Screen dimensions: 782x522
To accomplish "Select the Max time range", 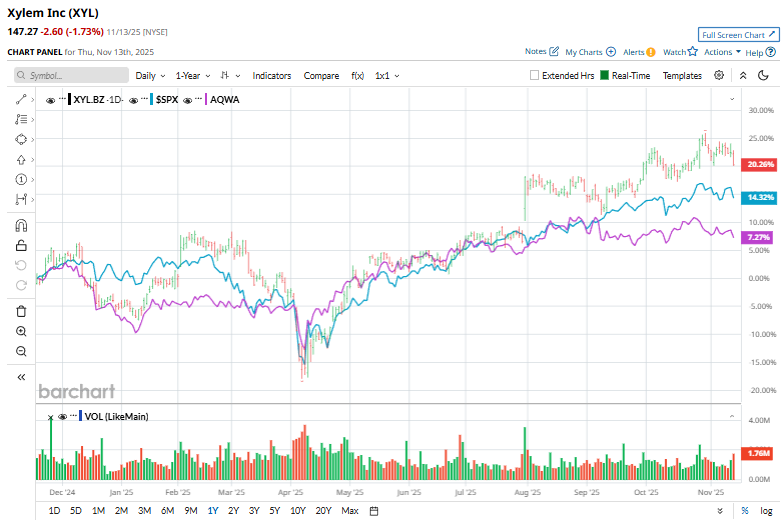I will [x=350, y=511].
